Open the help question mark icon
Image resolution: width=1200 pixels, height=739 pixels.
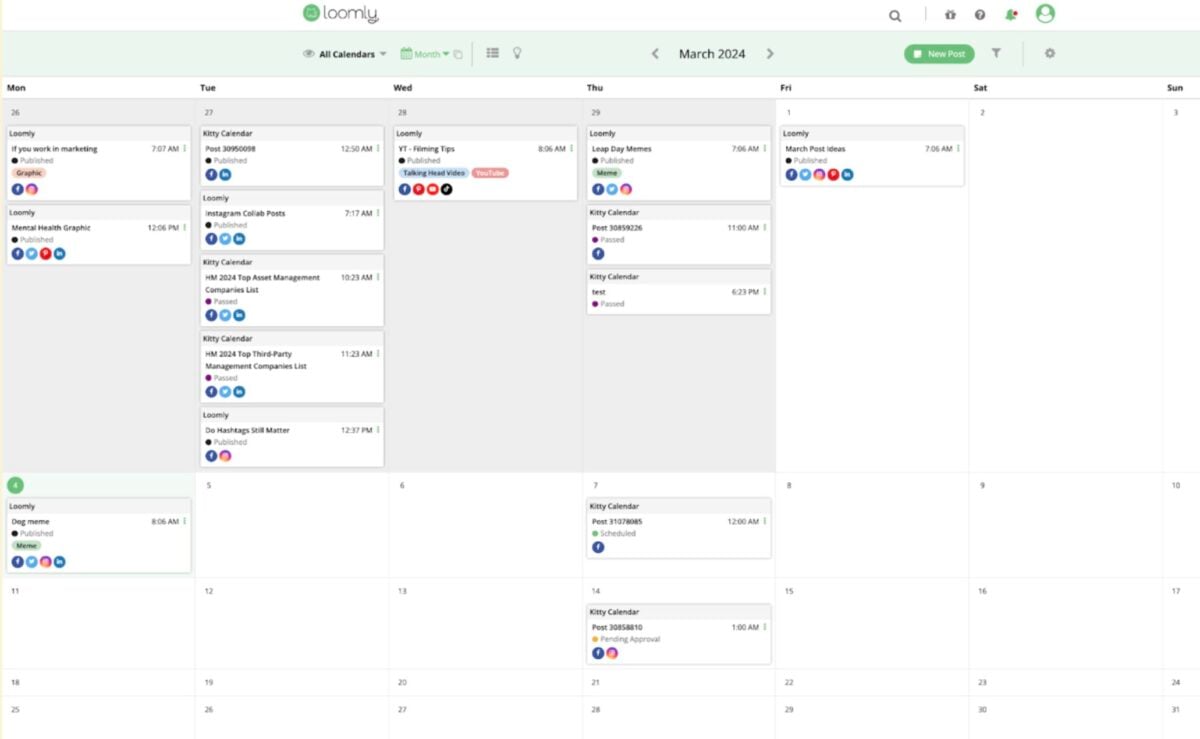pyautogui.click(x=980, y=15)
